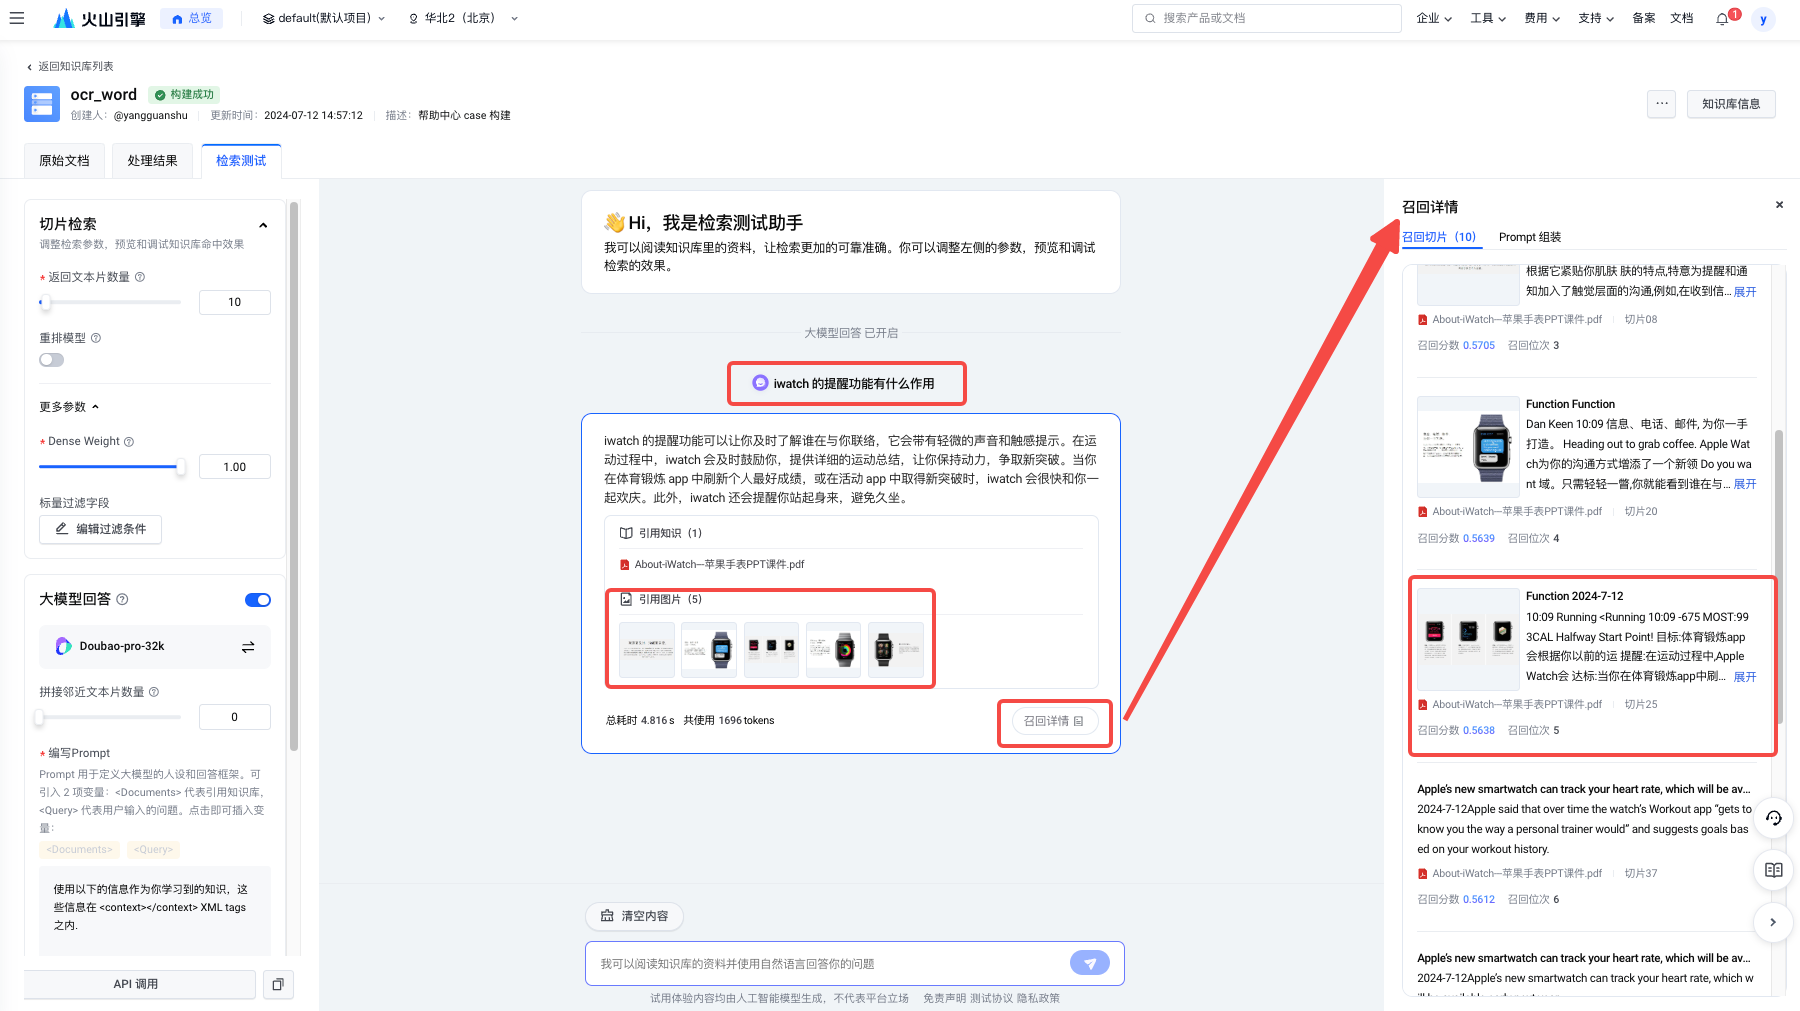The width and height of the screenshot is (1800, 1011).
Task: Open the 切片20 watch thumbnail
Action: (1468, 447)
